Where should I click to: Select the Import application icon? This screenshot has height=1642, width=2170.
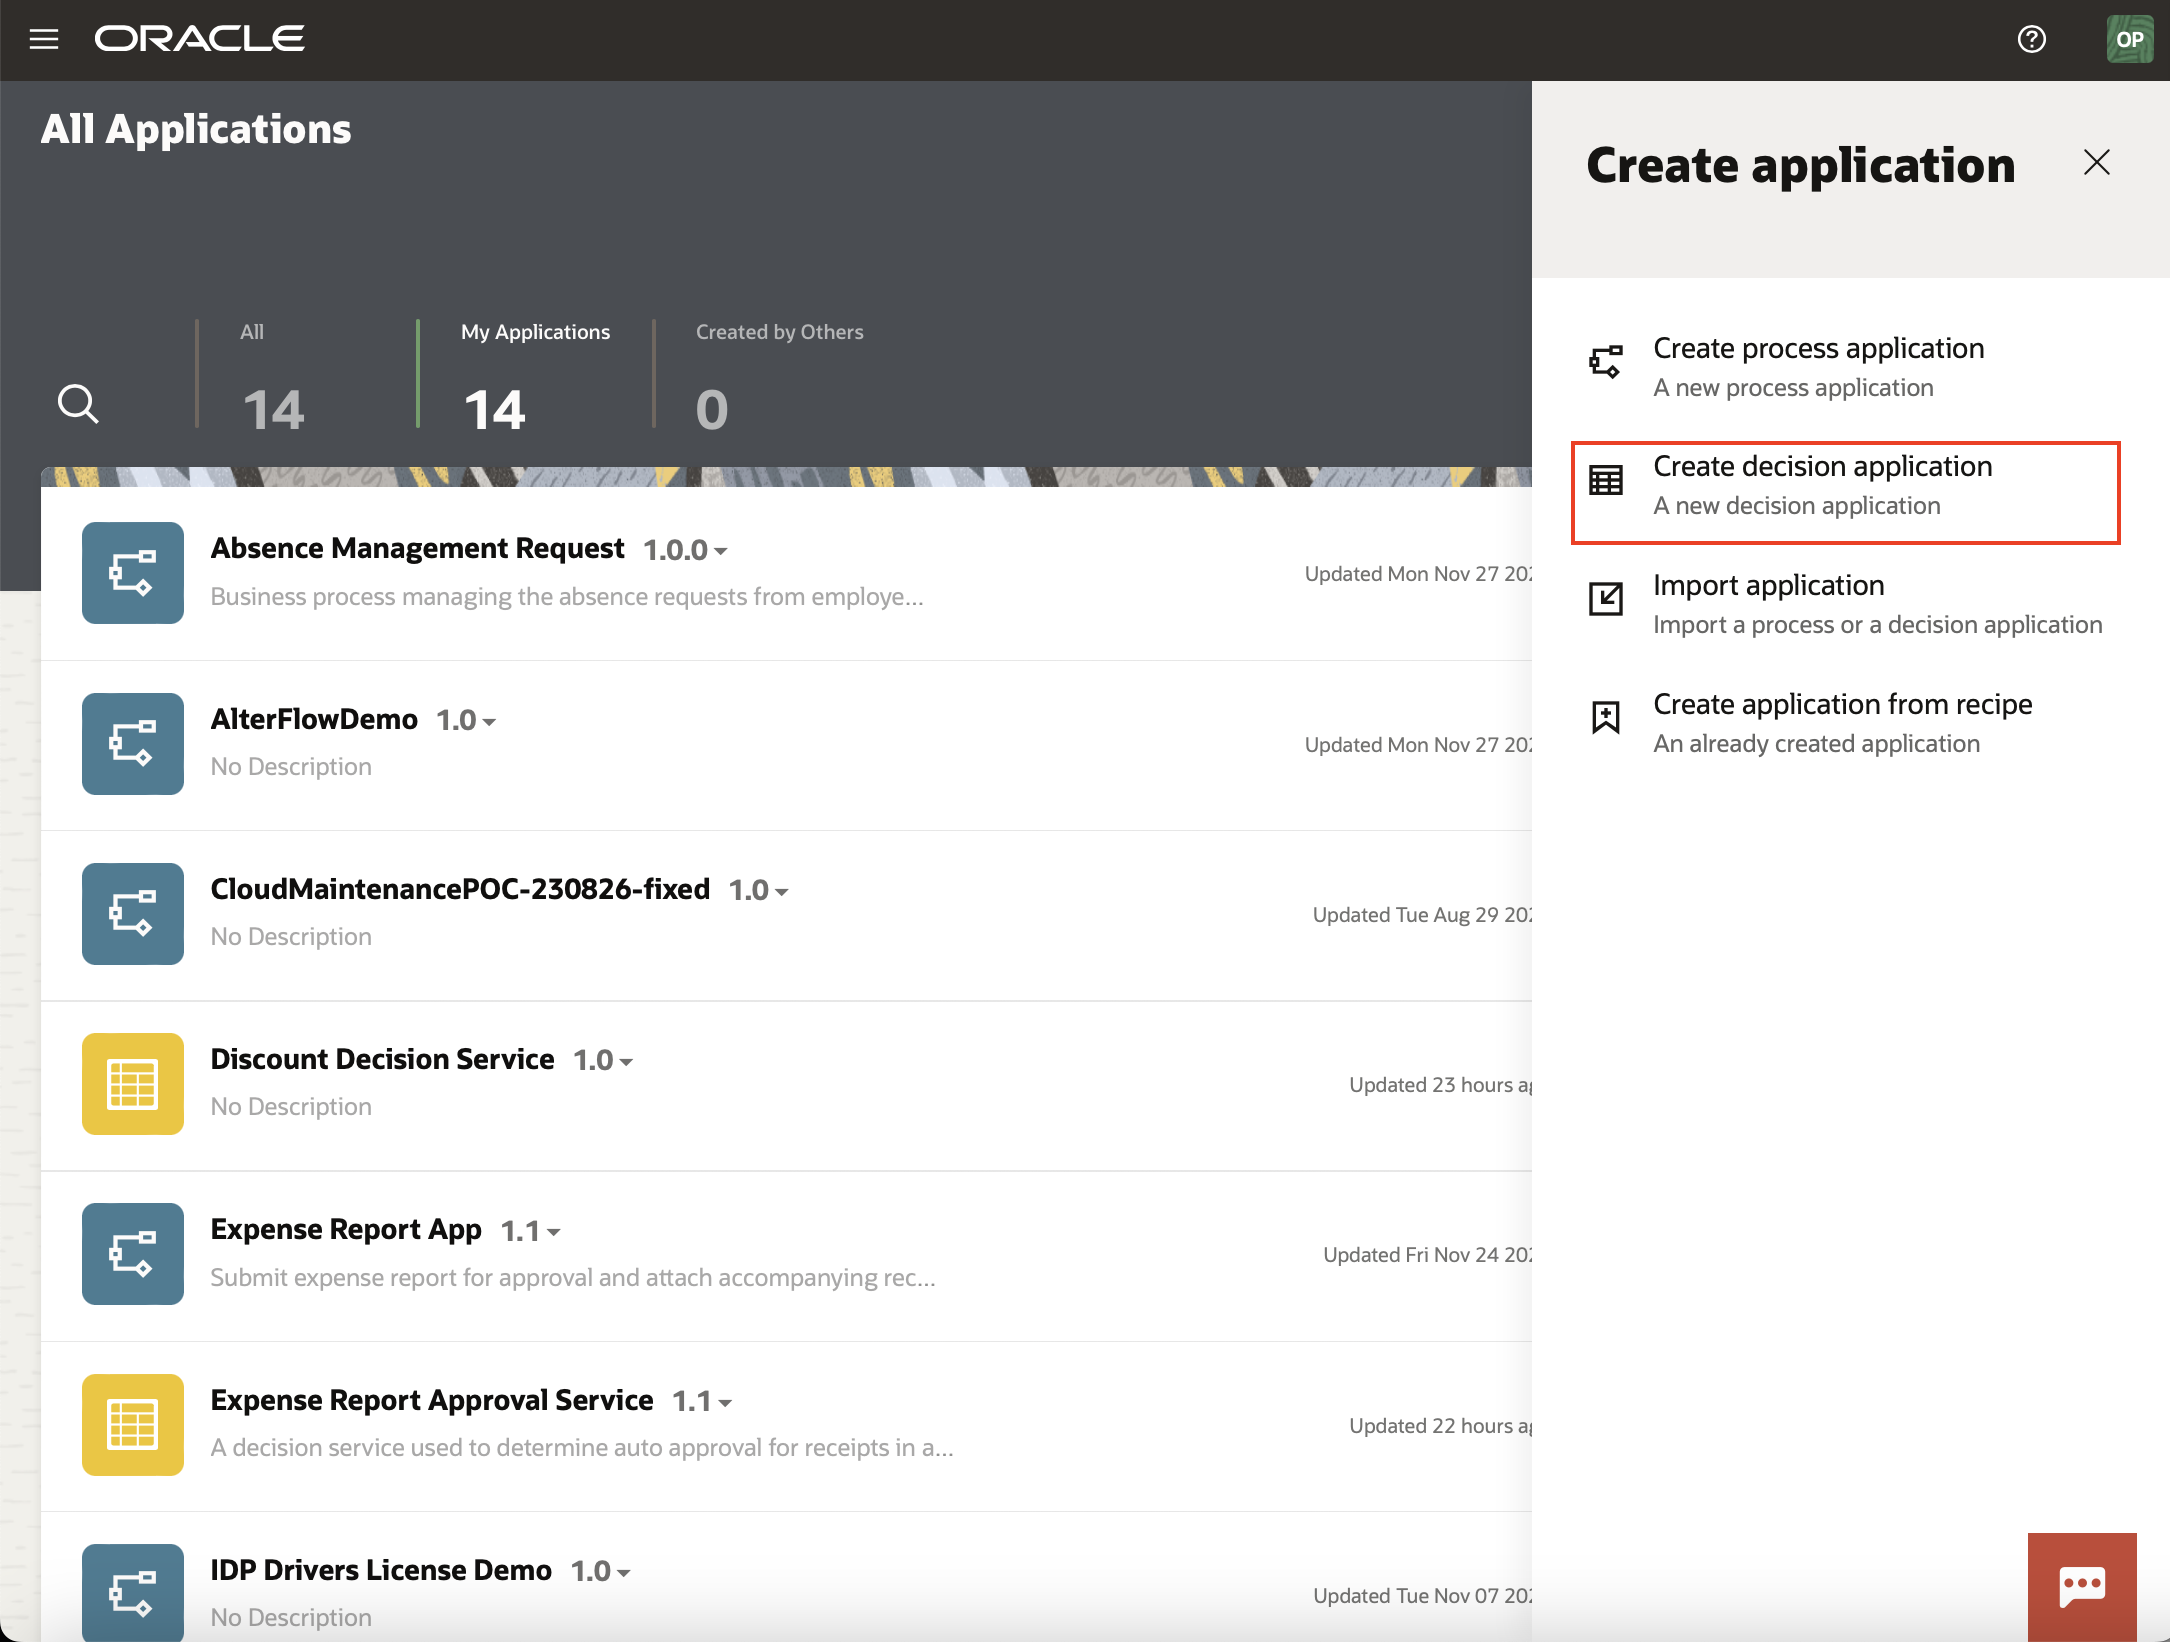pos(1605,600)
